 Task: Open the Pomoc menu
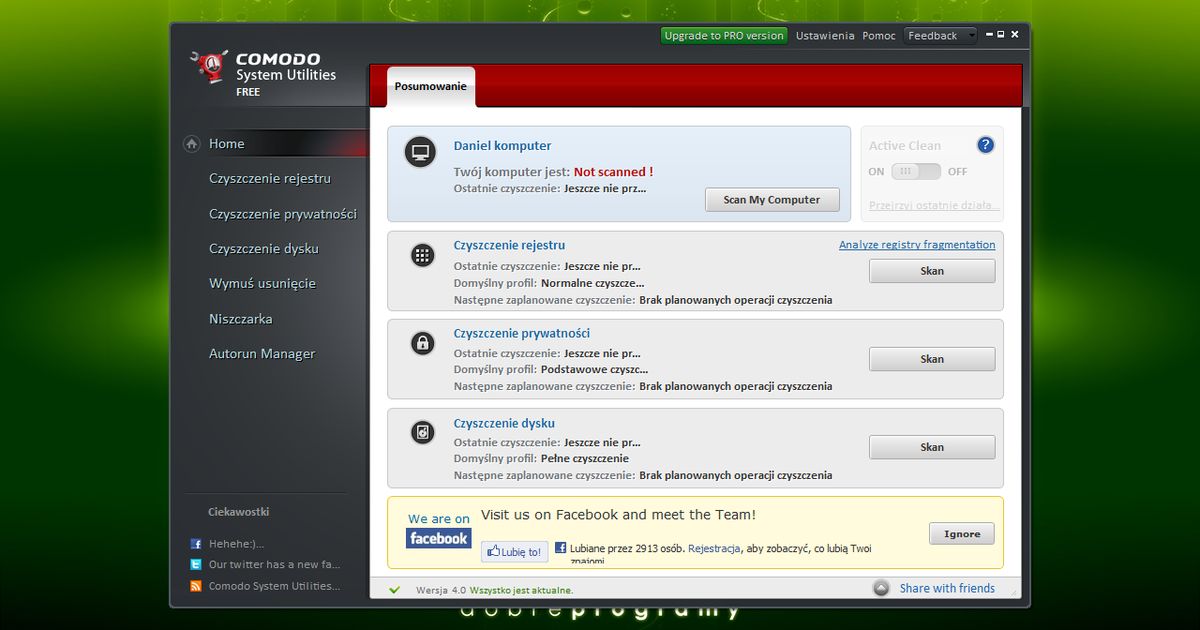click(878, 35)
